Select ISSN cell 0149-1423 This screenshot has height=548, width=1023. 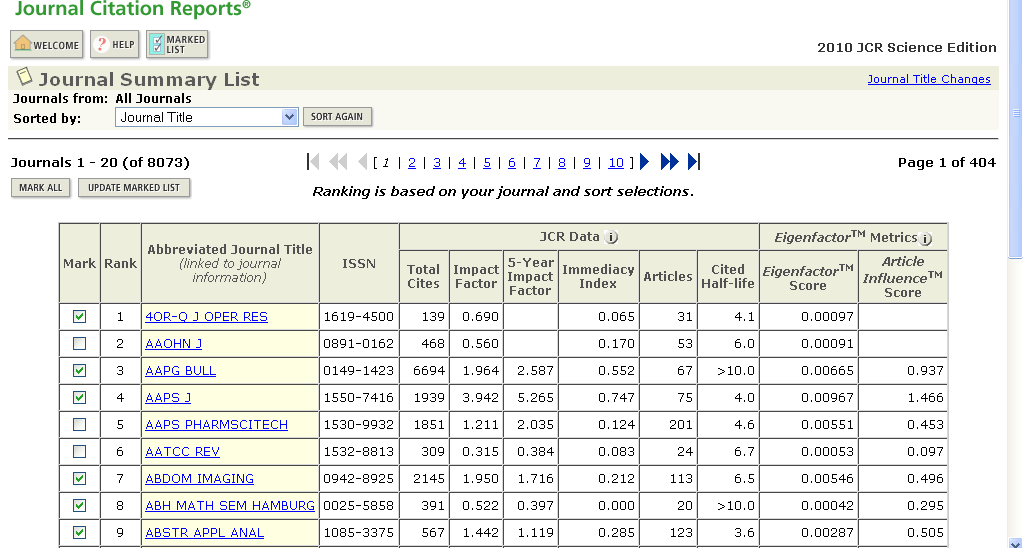click(x=359, y=371)
